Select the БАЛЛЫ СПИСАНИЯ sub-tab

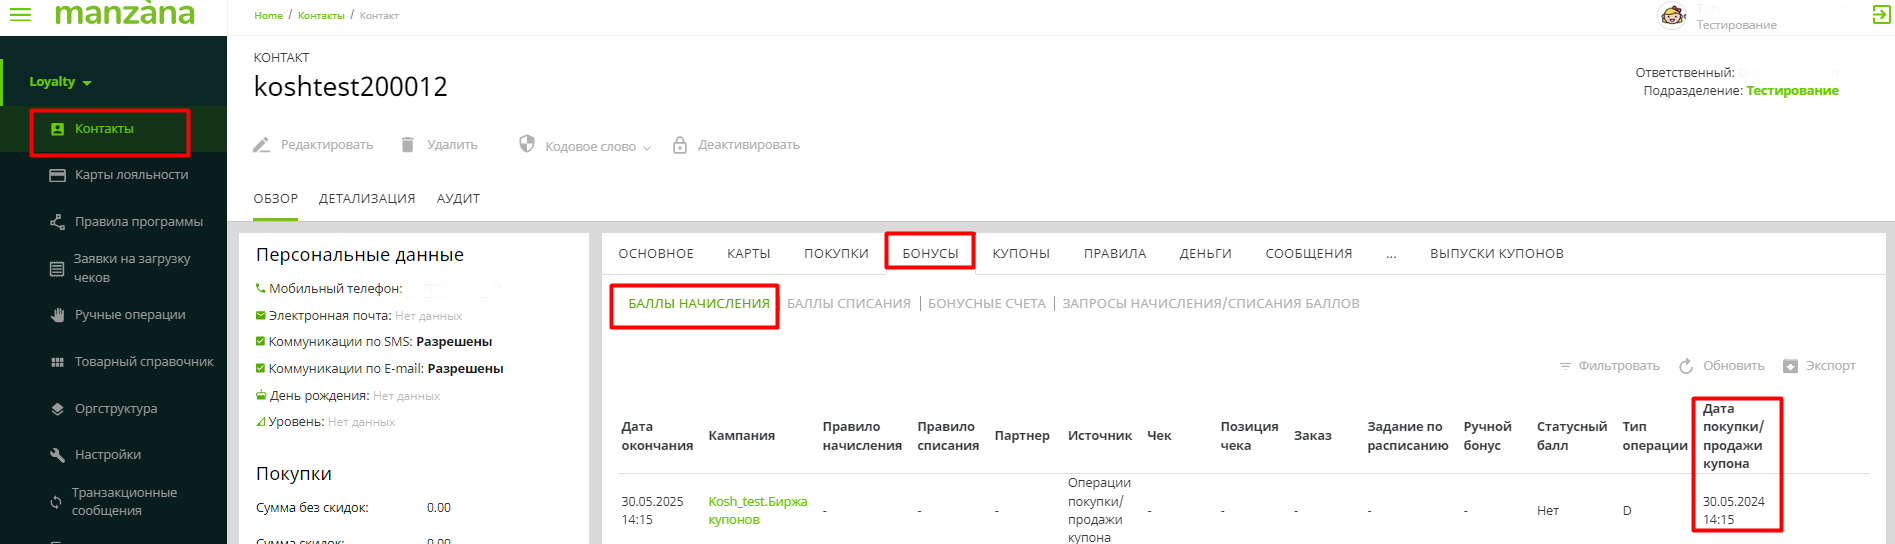849,304
